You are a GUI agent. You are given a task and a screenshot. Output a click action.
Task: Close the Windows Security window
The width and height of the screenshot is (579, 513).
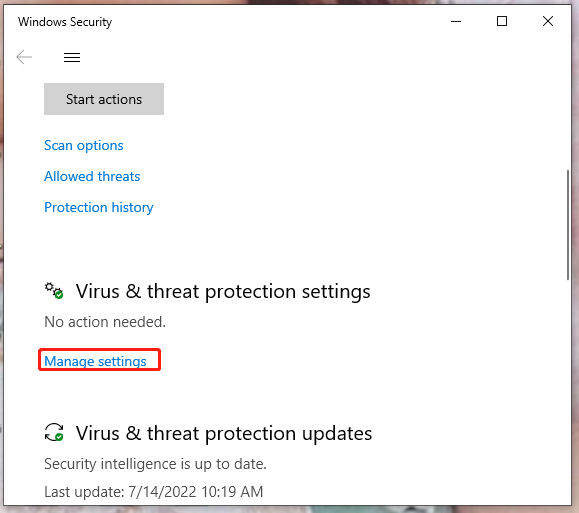(548, 21)
